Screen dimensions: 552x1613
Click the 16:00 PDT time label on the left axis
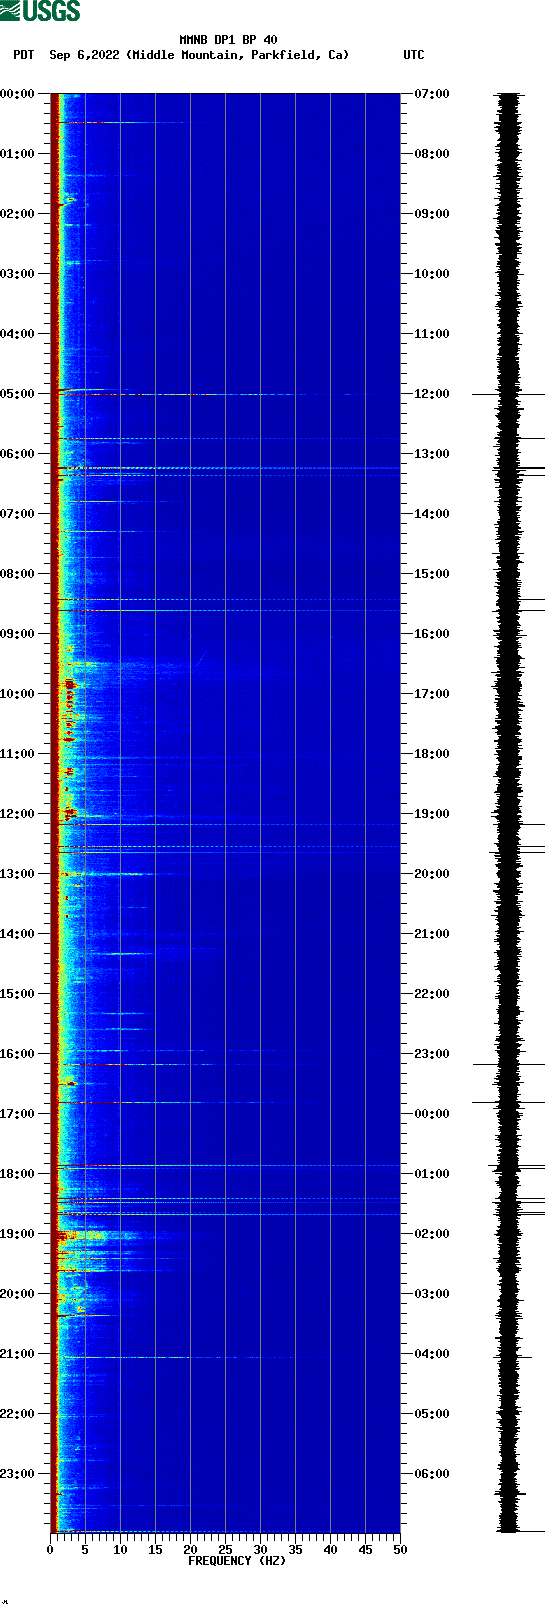click(17, 1054)
